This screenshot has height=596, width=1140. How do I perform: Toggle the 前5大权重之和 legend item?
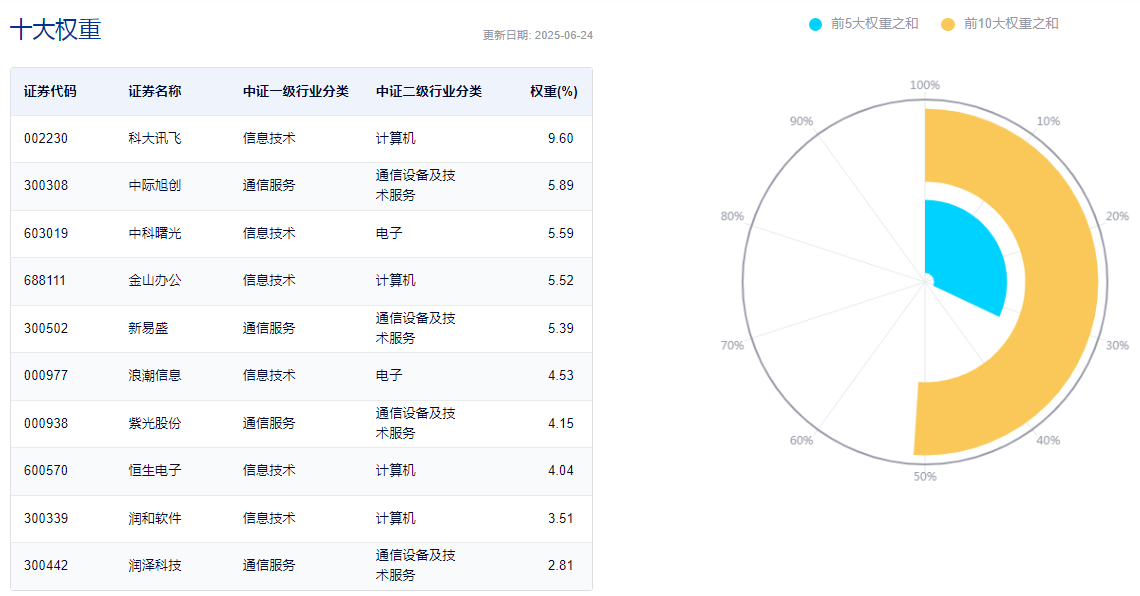click(864, 24)
